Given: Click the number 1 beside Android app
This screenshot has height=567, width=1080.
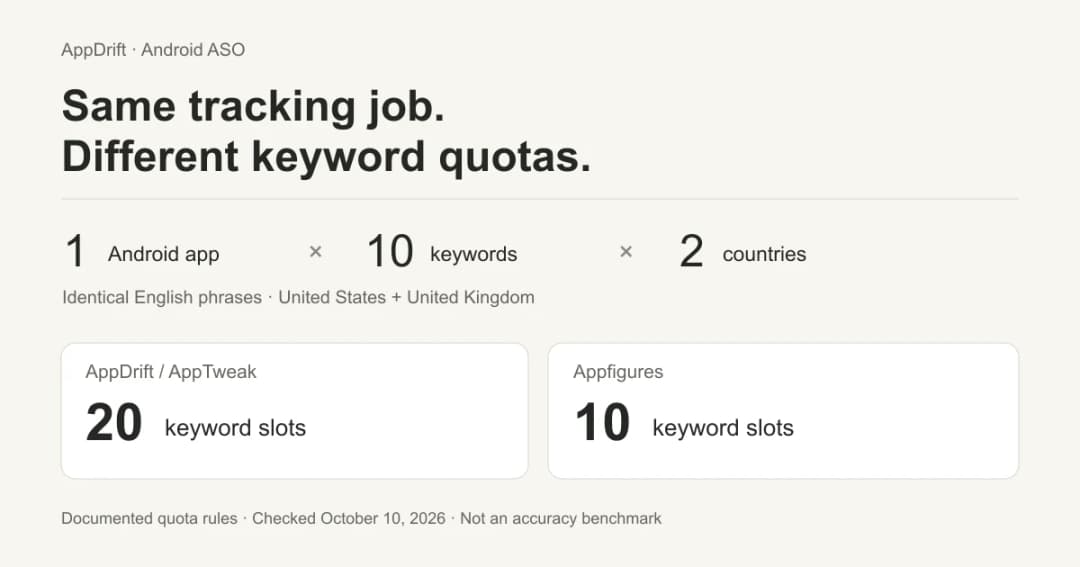Looking at the screenshot, I should pos(75,251).
